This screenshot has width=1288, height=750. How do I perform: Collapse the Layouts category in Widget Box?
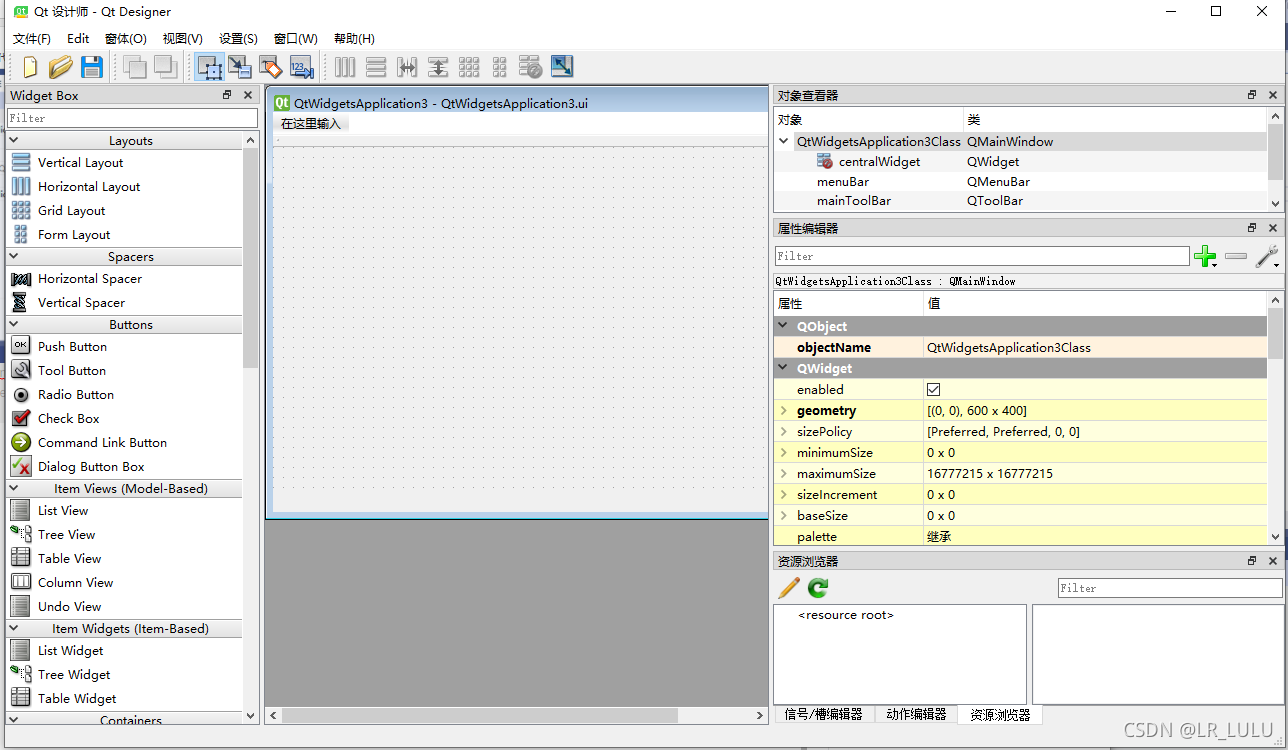pyautogui.click(x=14, y=141)
